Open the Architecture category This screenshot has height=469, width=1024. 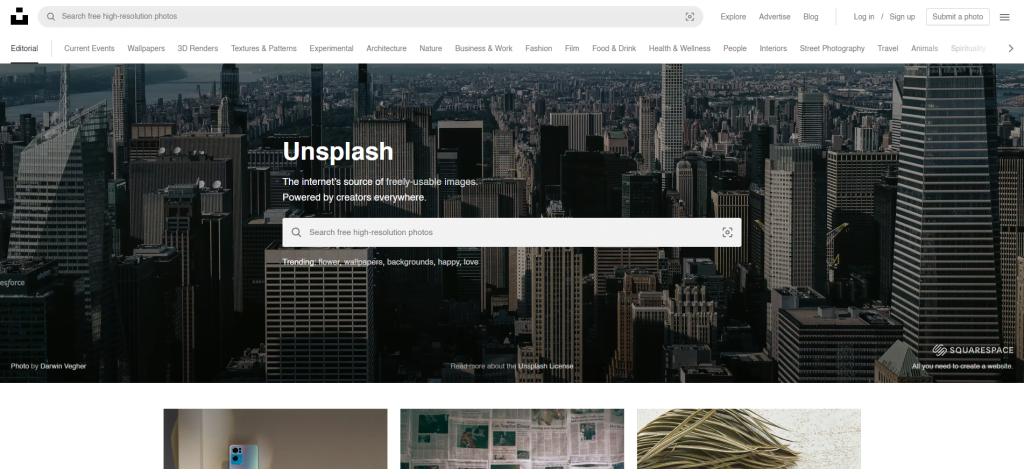pyautogui.click(x=386, y=48)
